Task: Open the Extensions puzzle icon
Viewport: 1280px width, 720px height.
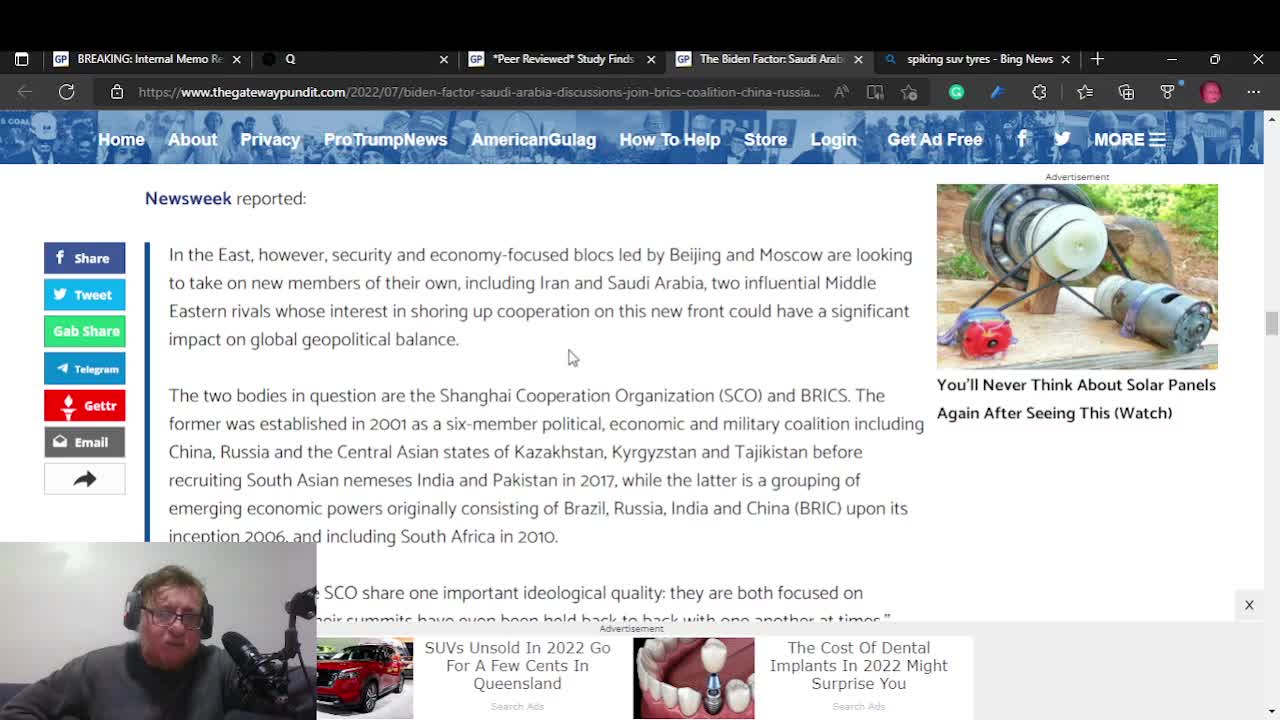Action: pyautogui.click(x=1039, y=92)
